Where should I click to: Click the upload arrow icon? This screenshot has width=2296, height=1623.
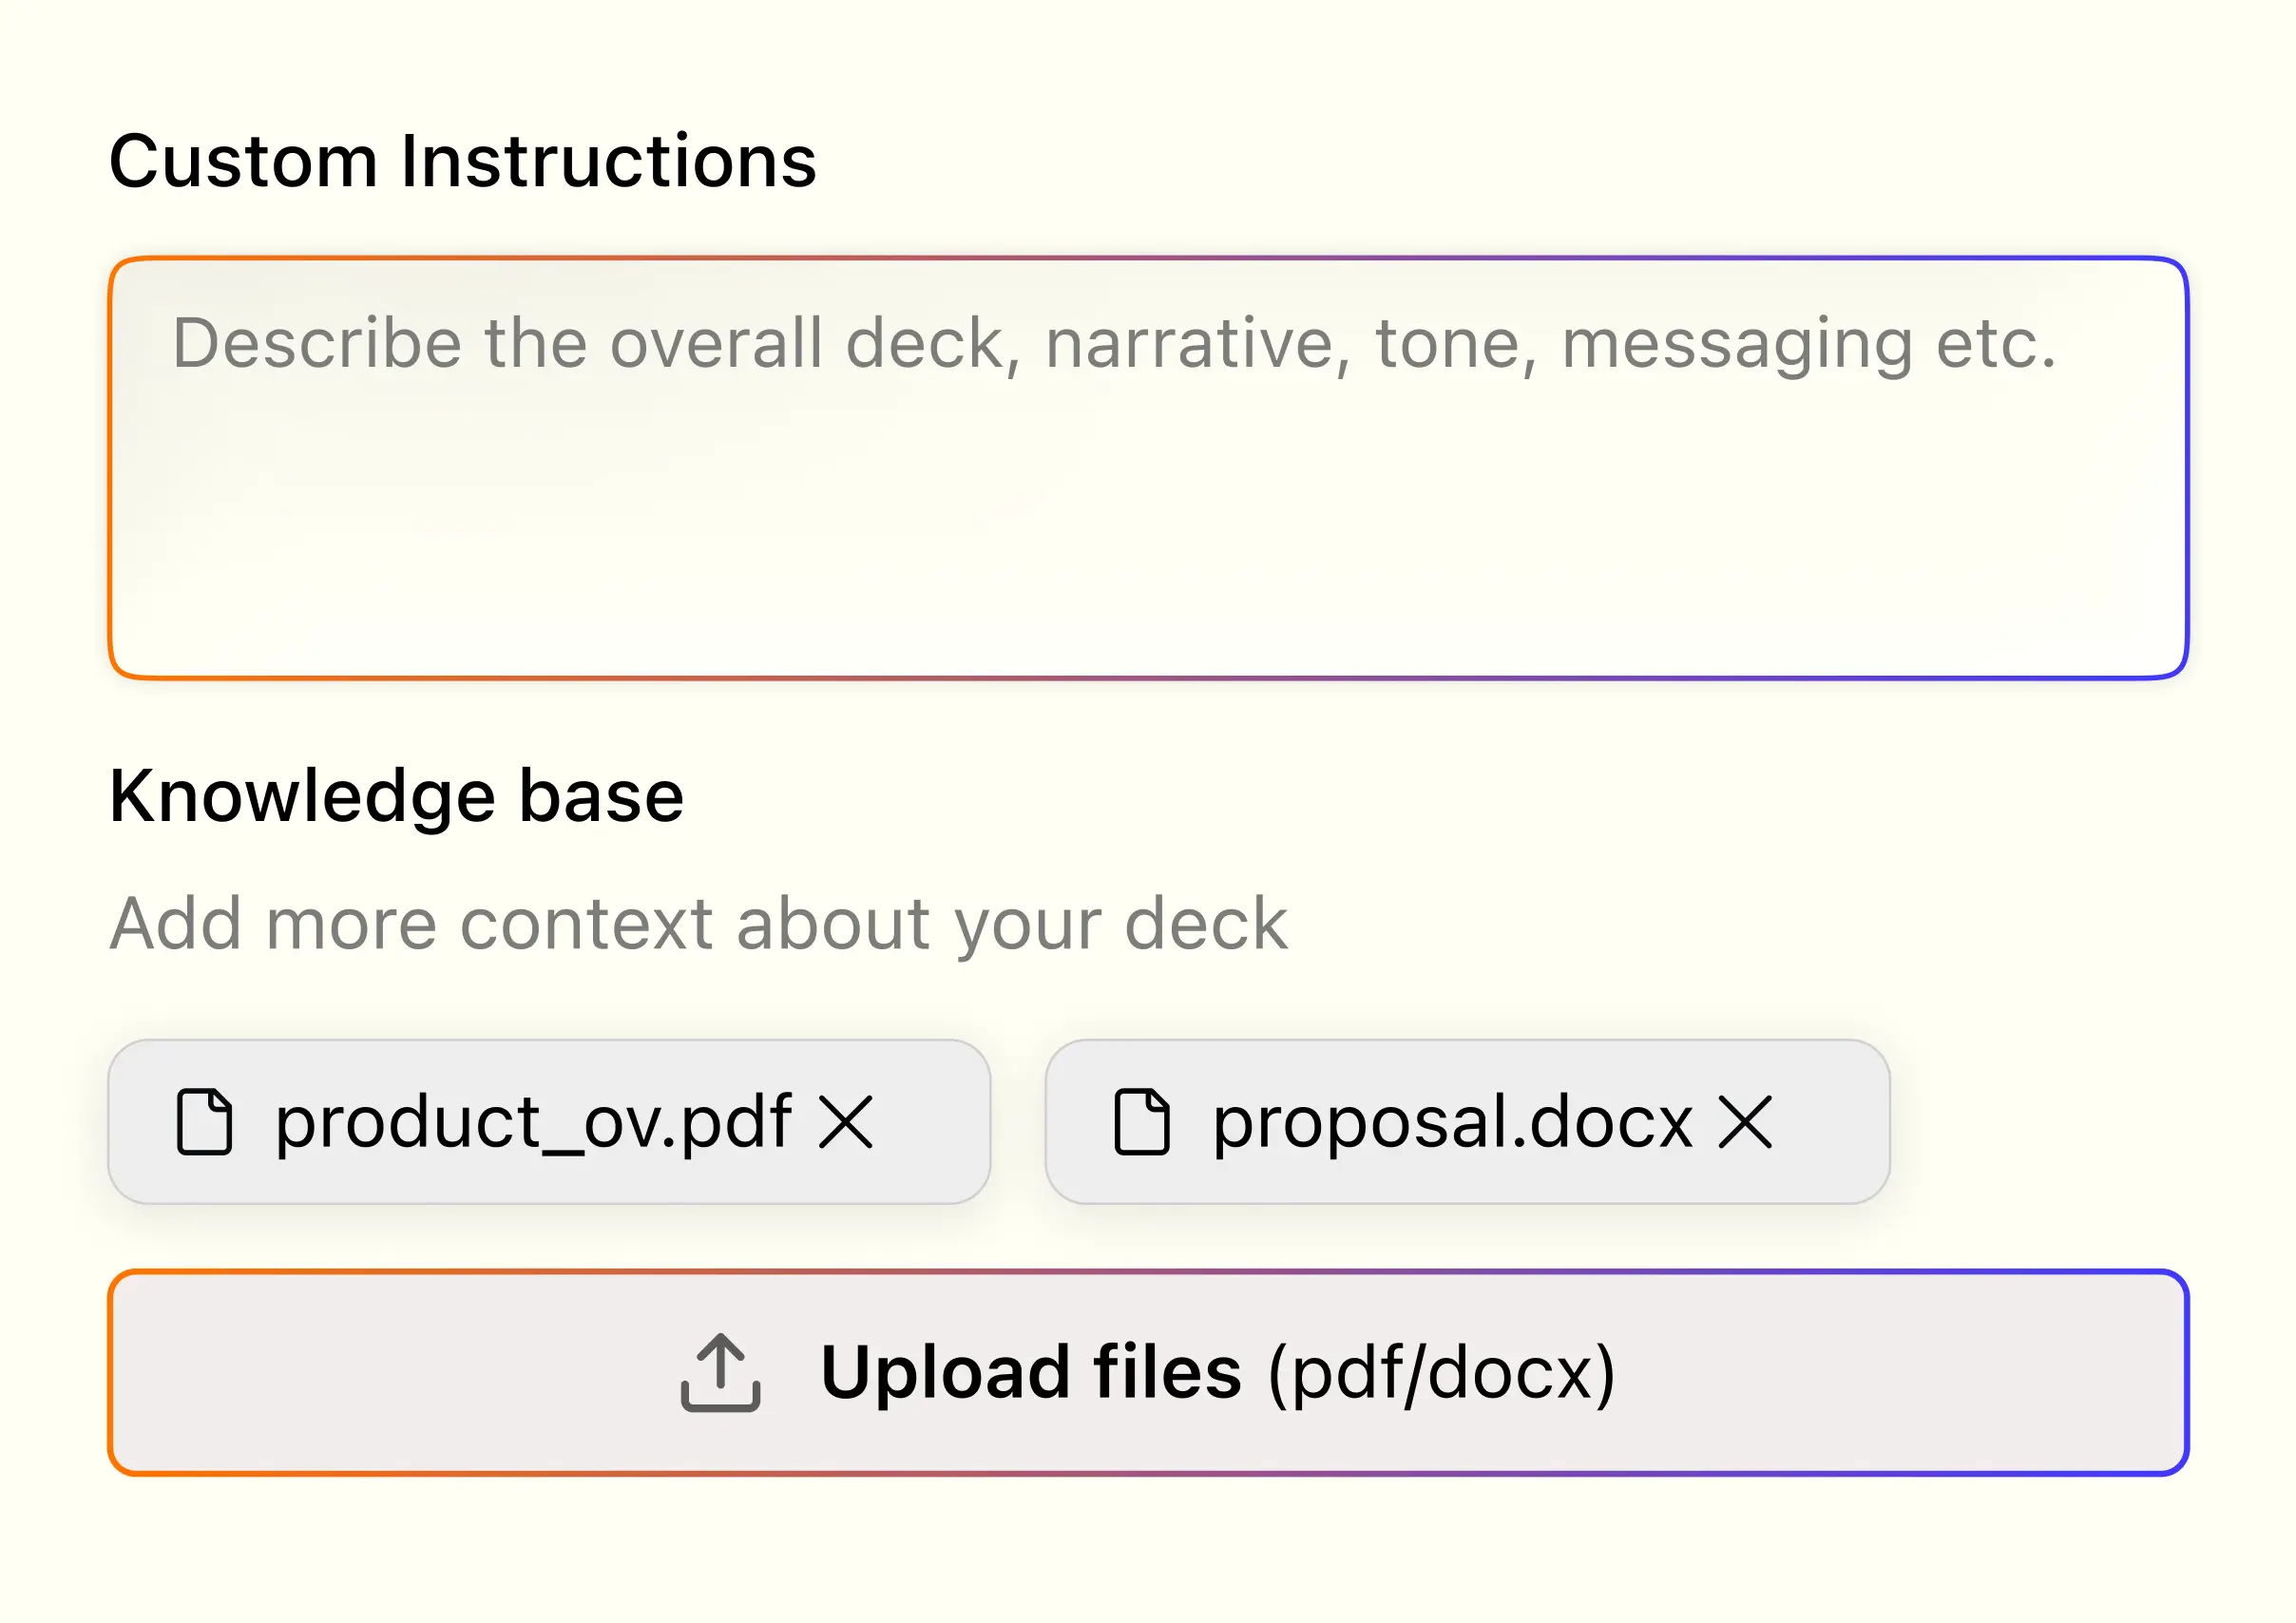click(720, 1372)
